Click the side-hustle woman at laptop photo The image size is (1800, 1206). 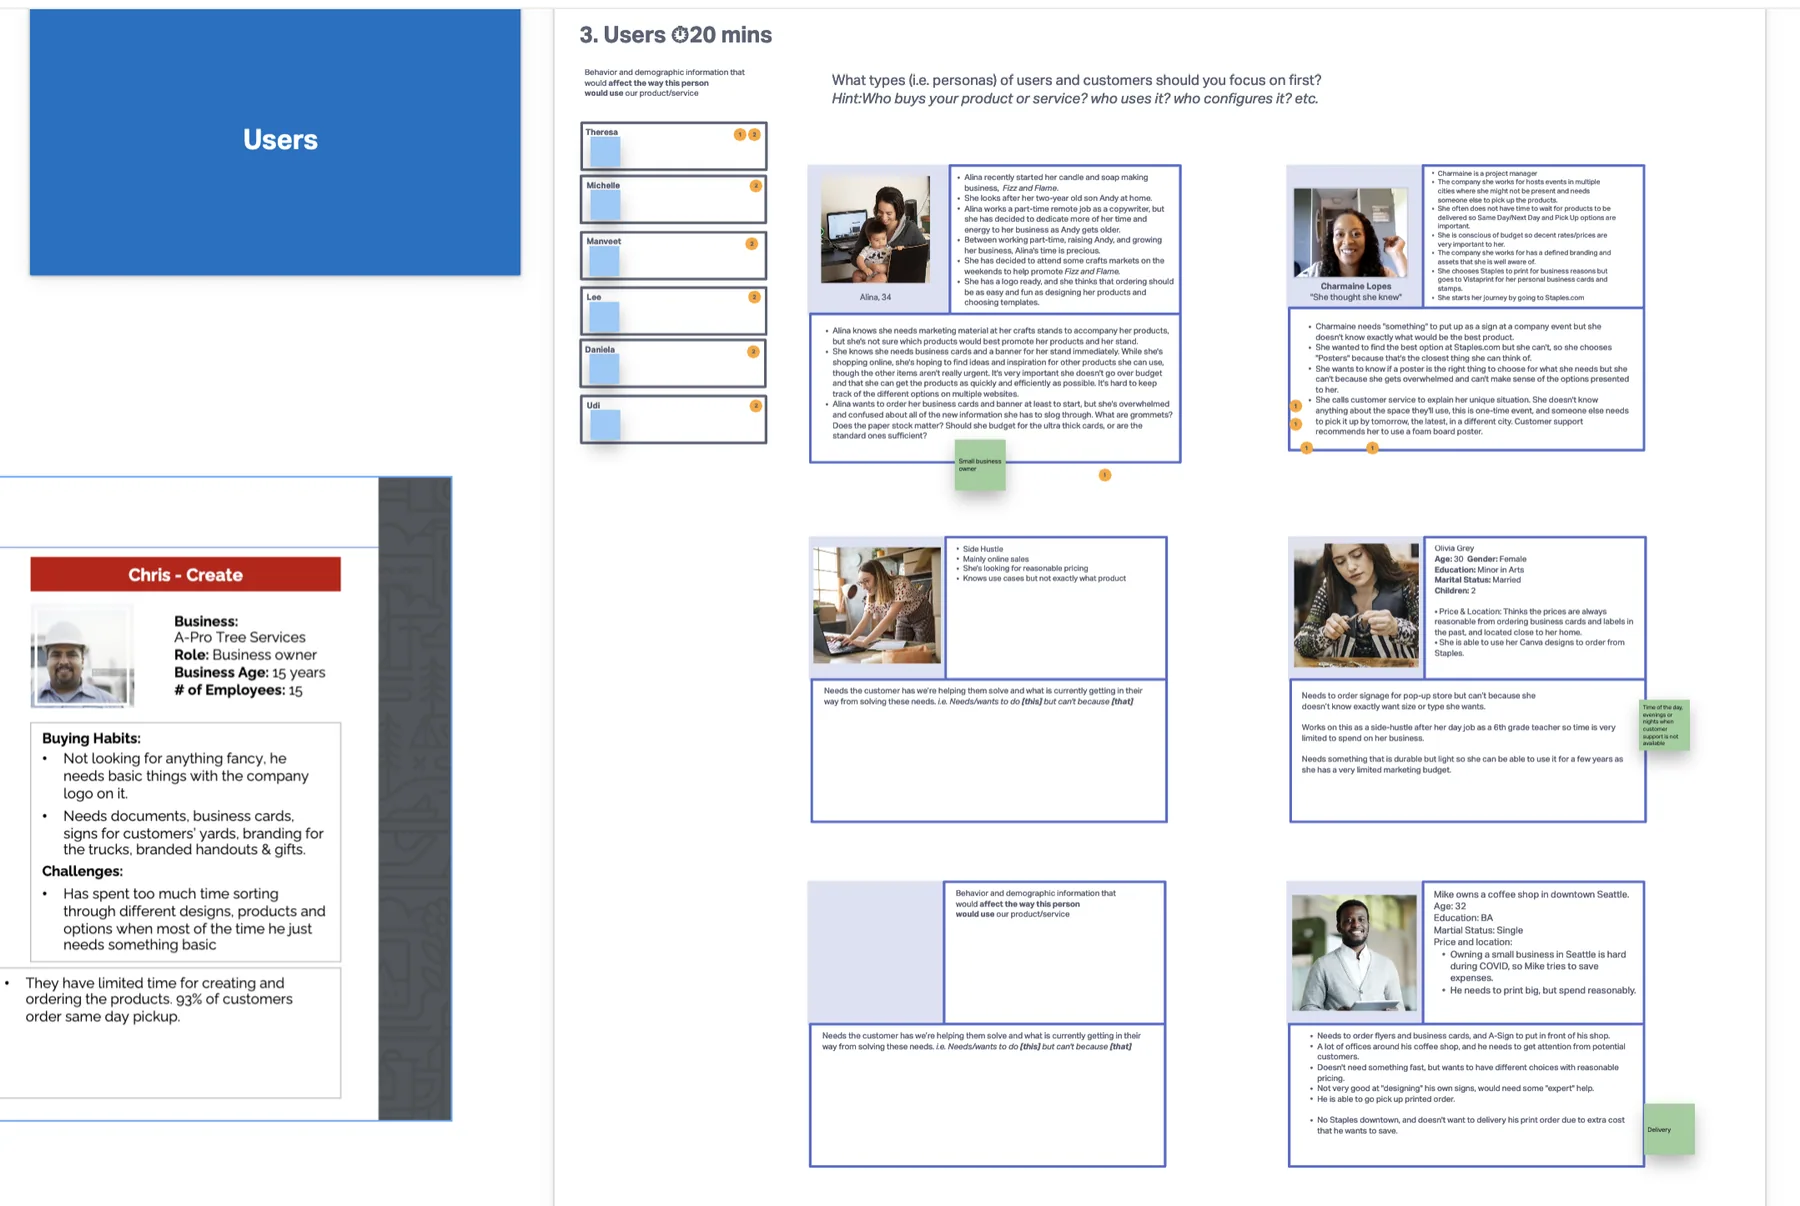(x=877, y=605)
